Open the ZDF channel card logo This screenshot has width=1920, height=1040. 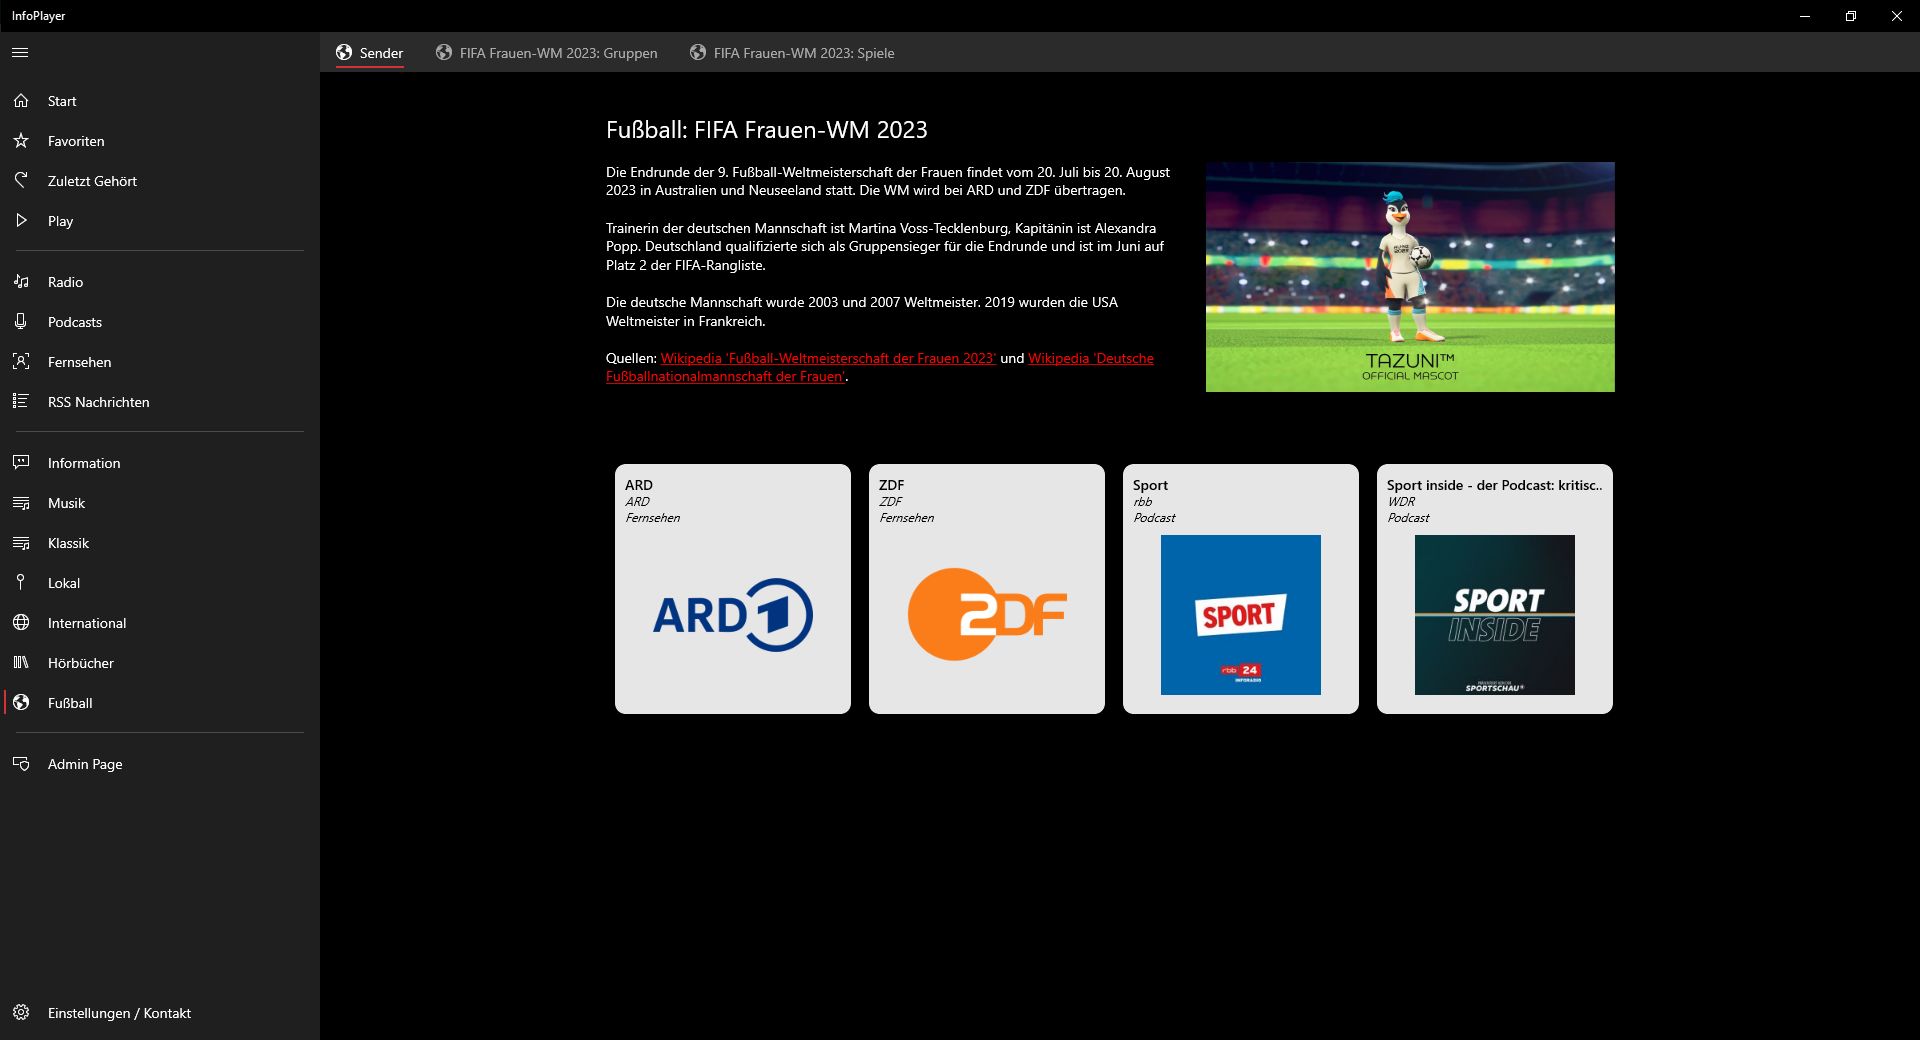(987, 614)
